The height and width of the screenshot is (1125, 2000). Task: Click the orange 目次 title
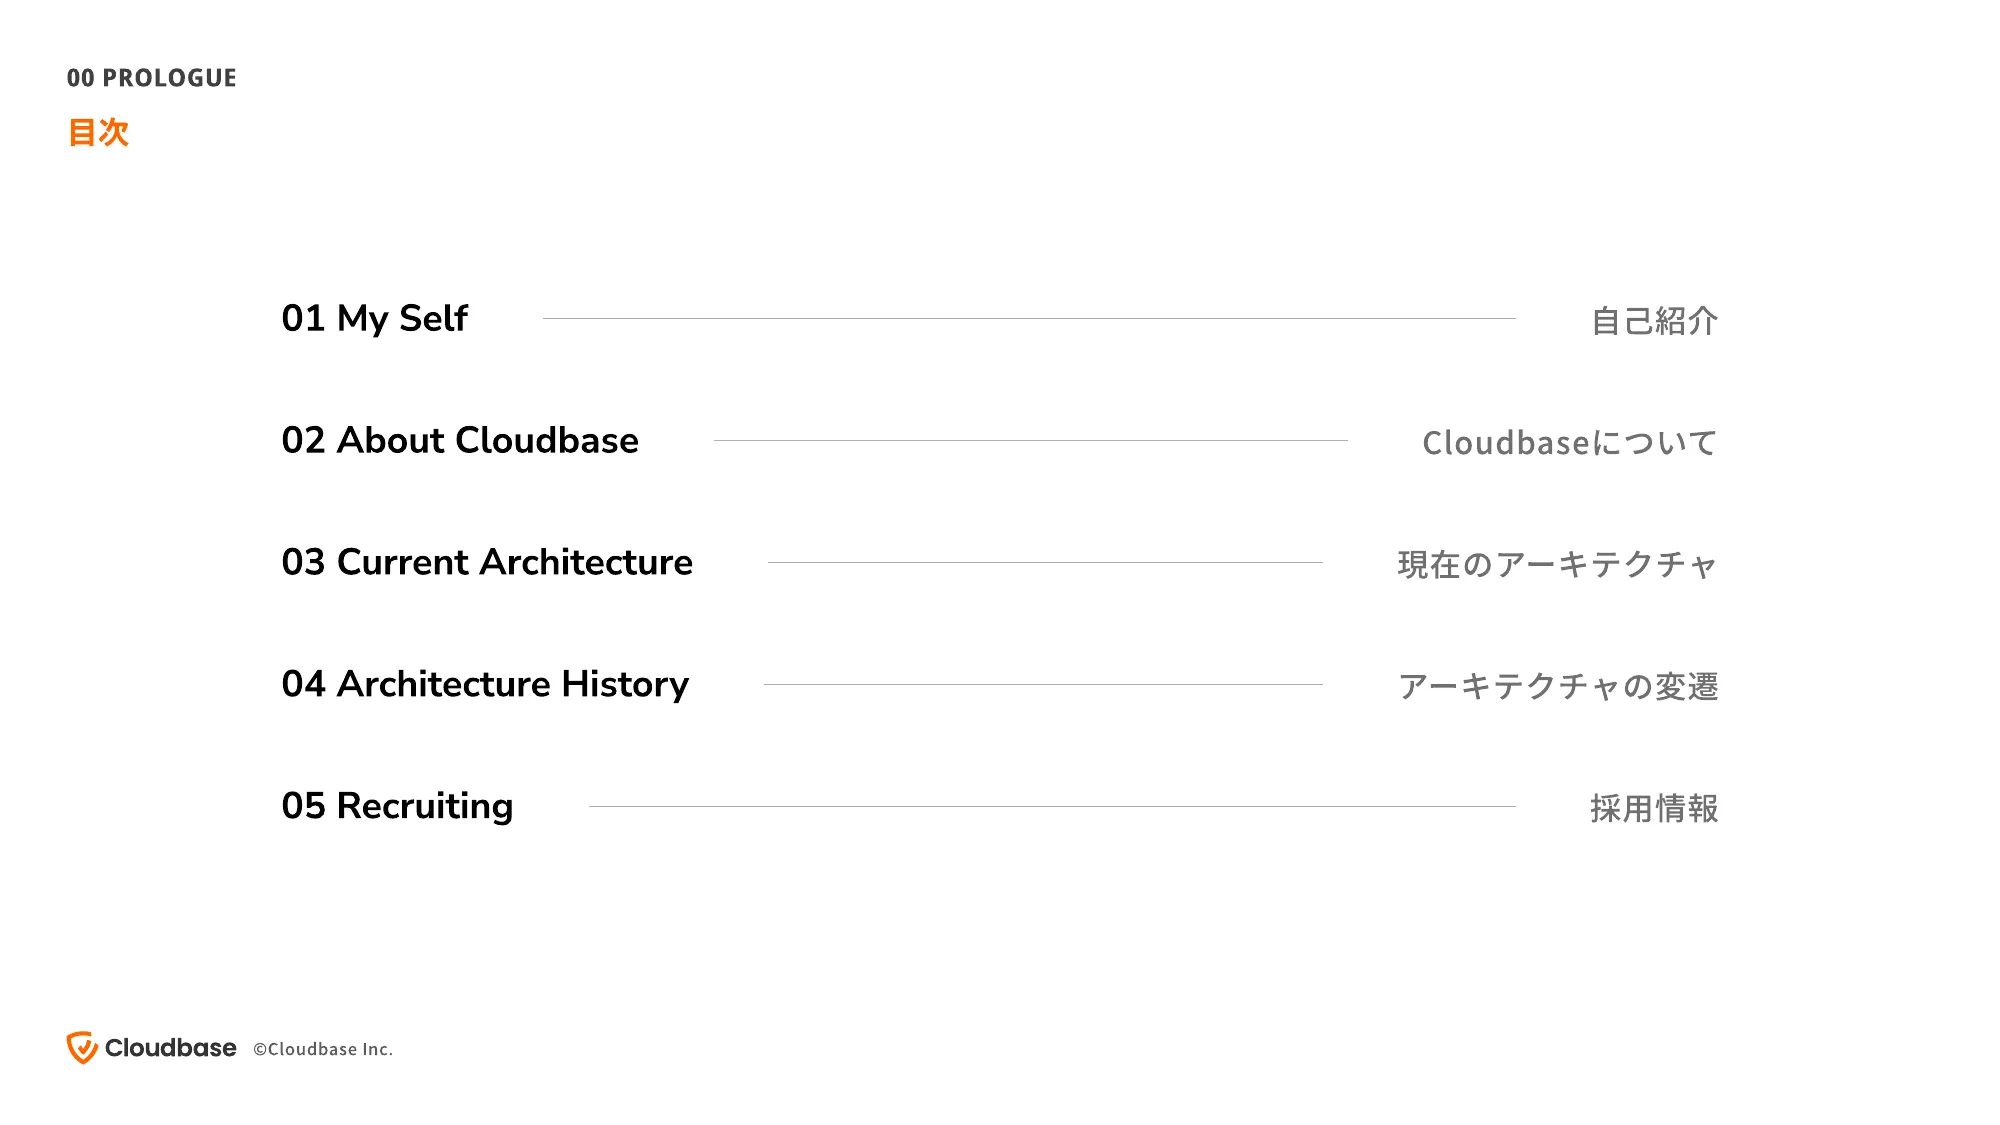click(98, 132)
